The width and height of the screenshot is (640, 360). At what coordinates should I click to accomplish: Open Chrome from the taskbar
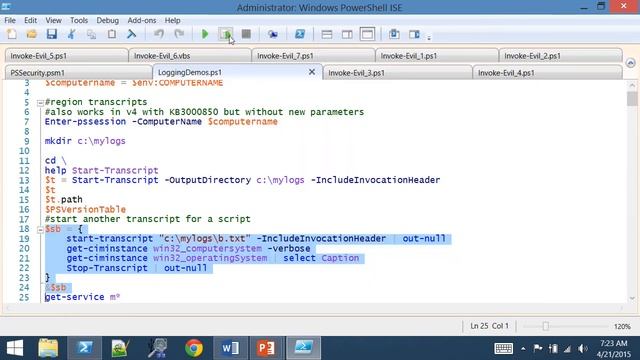click(x=194, y=348)
